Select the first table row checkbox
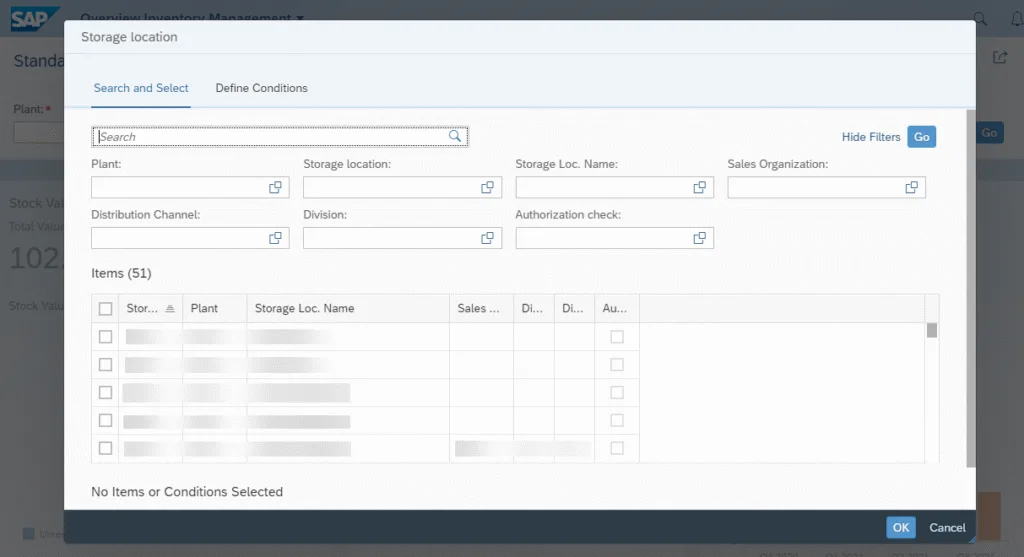Screen dimensions: 1024x557 [x=105, y=336]
